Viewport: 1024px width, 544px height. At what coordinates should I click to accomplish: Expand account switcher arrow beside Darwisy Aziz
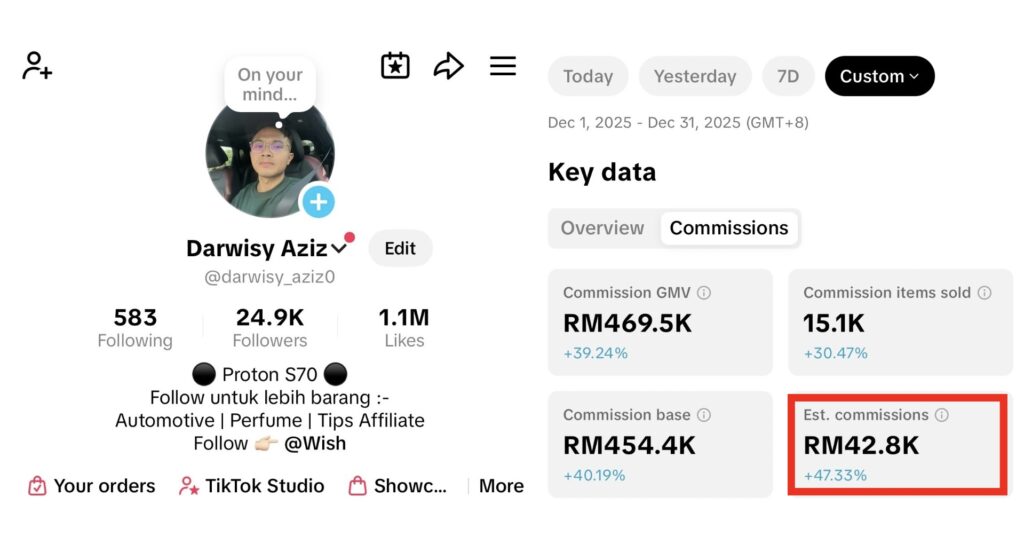pyautogui.click(x=339, y=248)
